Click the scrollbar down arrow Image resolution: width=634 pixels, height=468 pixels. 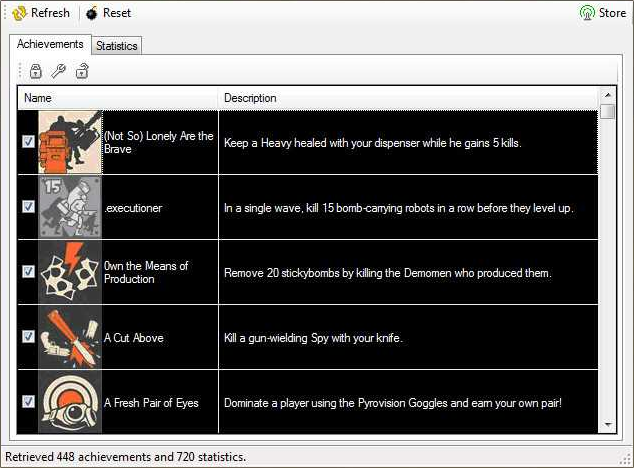point(607,425)
